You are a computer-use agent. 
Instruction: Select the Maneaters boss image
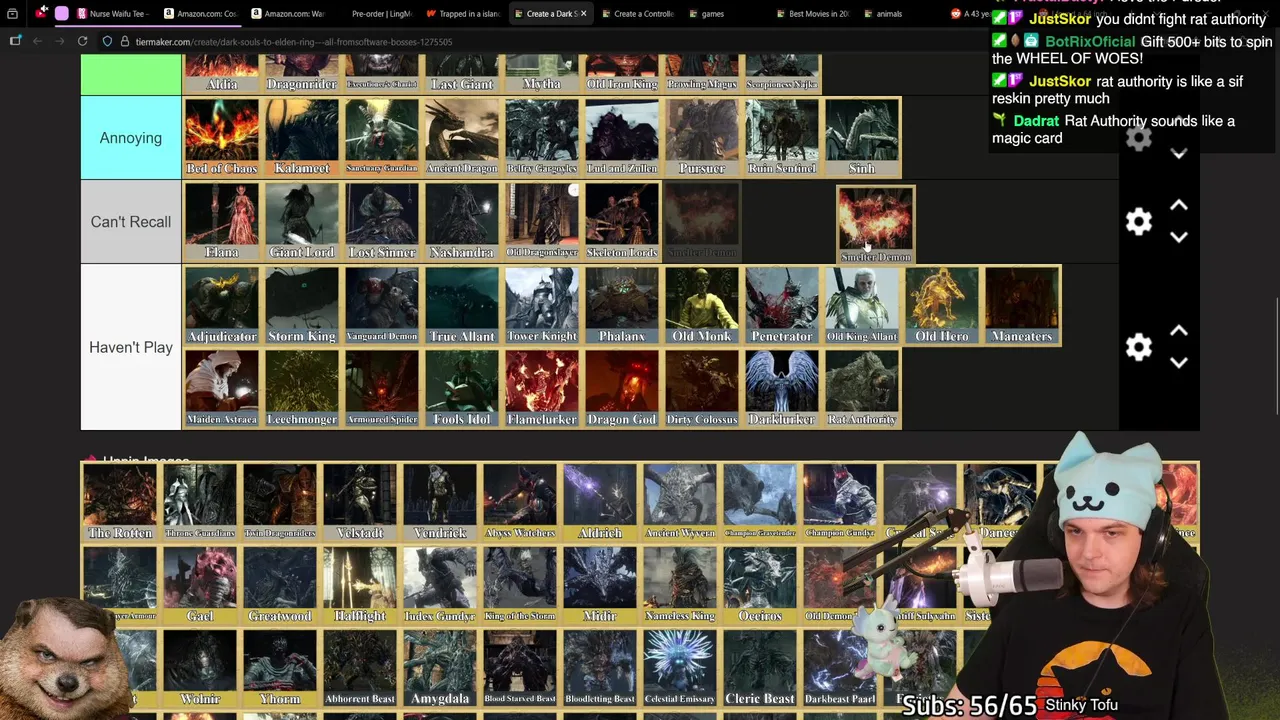1021,305
